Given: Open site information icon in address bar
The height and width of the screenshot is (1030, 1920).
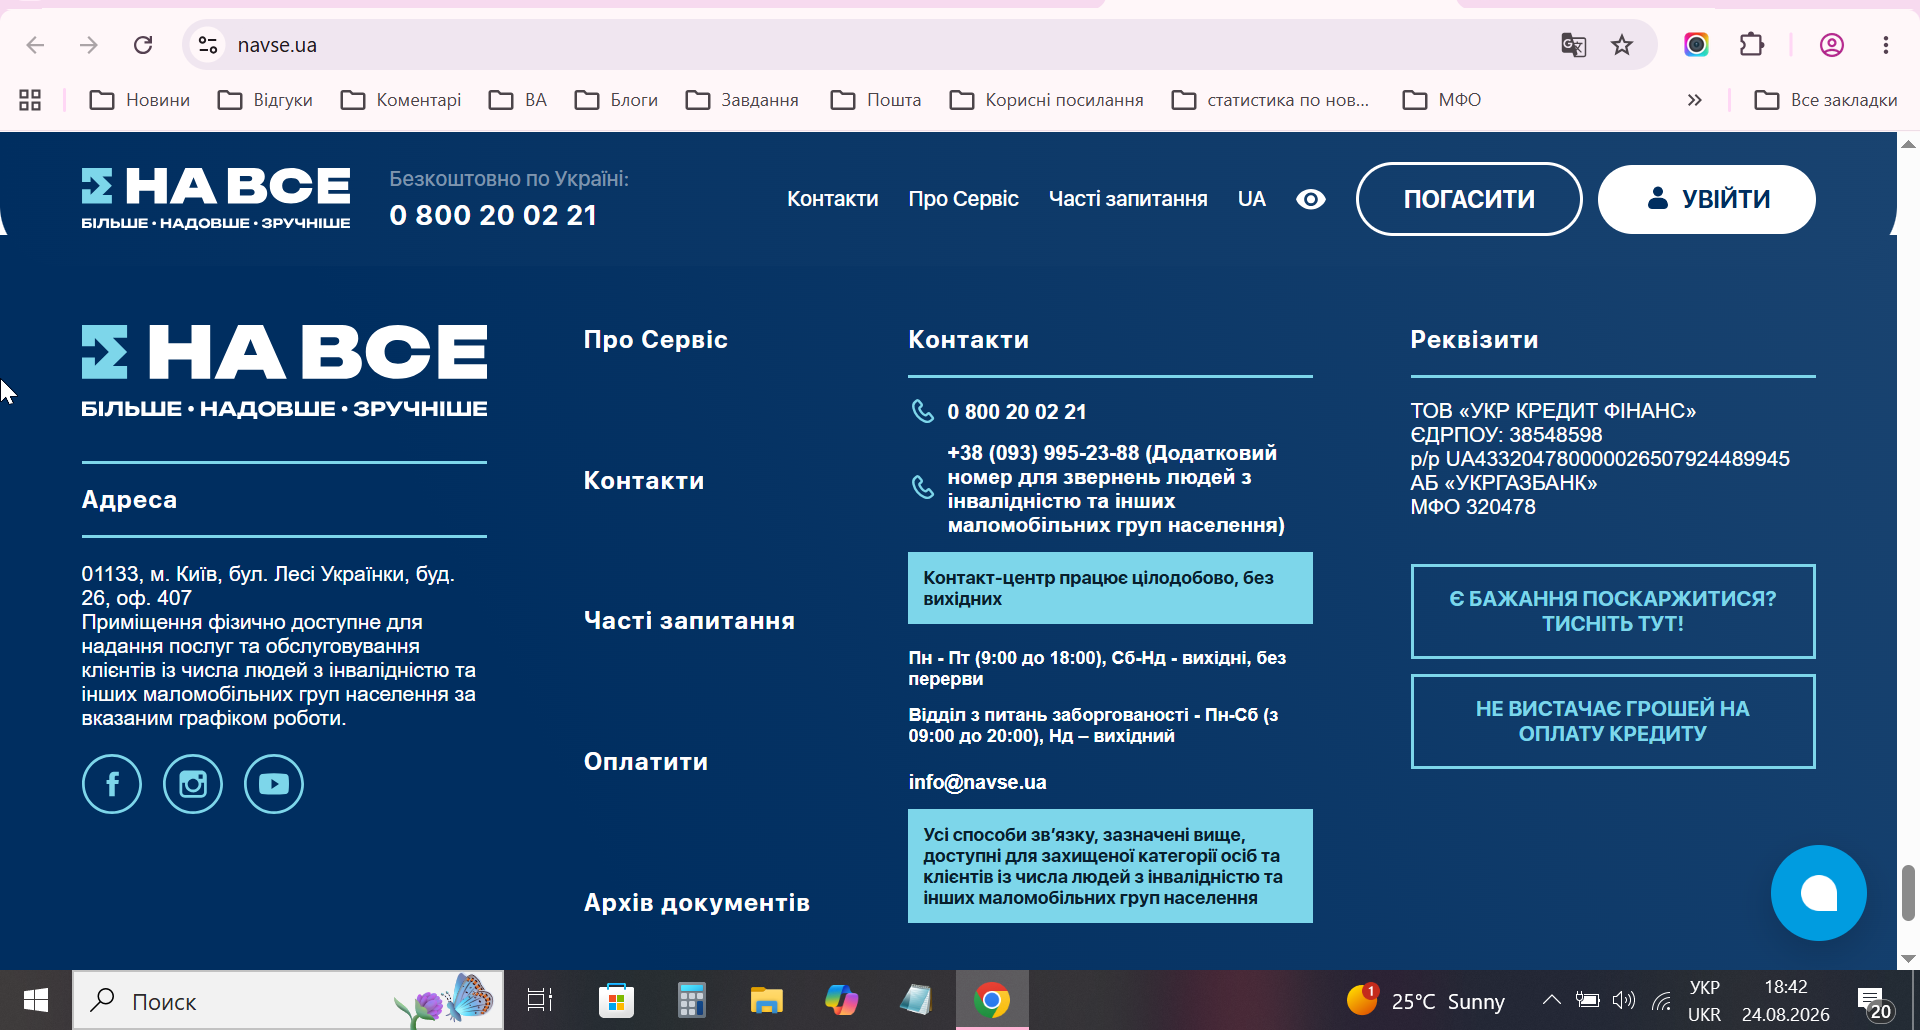Looking at the screenshot, I should pyautogui.click(x=208, y=45).
